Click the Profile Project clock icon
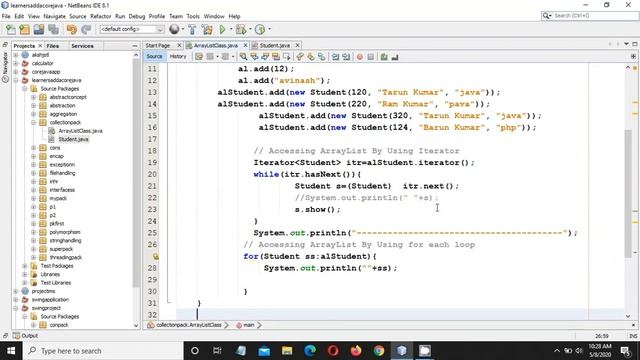 tap(260, 29)
